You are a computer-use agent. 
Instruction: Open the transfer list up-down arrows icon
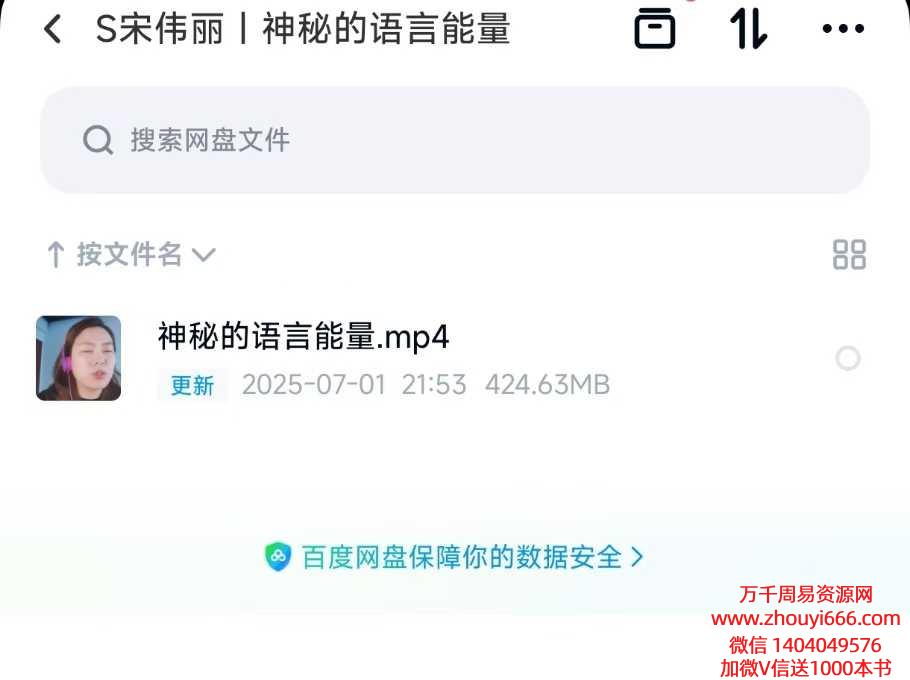click(749, 29)
